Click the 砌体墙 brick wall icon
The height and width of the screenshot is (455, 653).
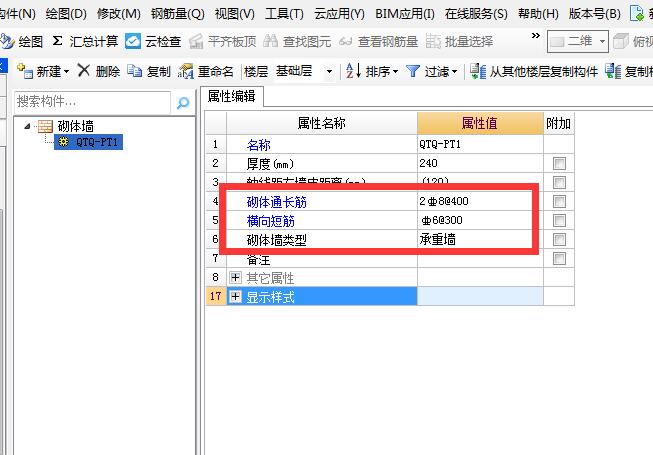tap(45, 126)
